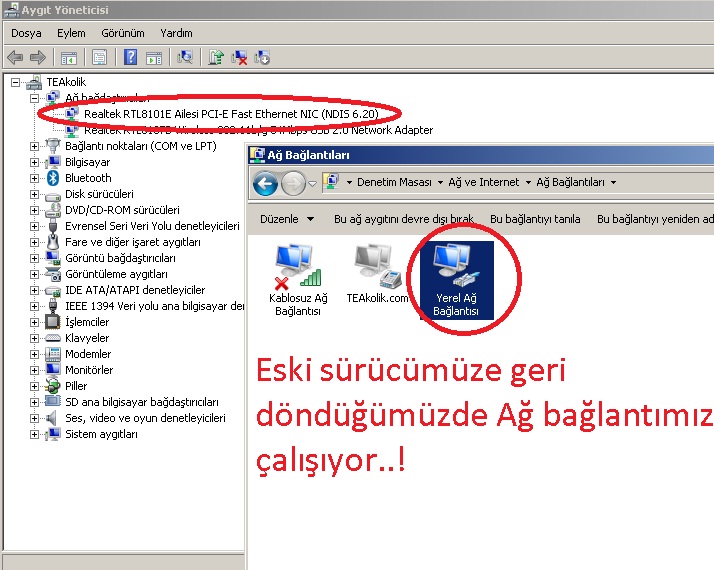
Task: Open the Properties icon in the toolbar
Action: point(99,57)
